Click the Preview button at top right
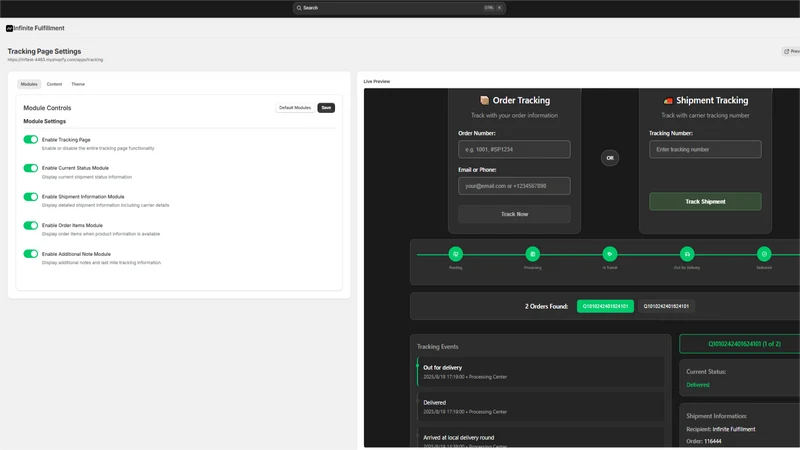800x450 pixels. [x=791, y=51]
